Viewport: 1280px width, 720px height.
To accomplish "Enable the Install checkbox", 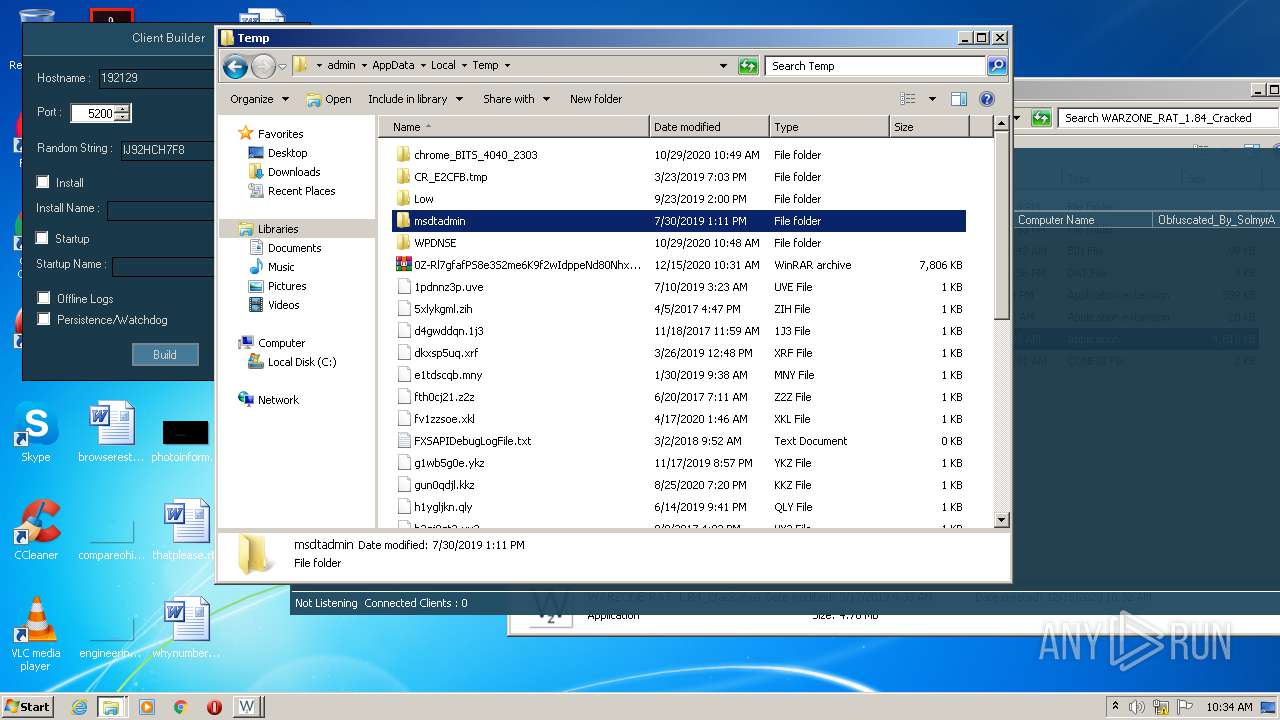I will (x=43, y=182).
